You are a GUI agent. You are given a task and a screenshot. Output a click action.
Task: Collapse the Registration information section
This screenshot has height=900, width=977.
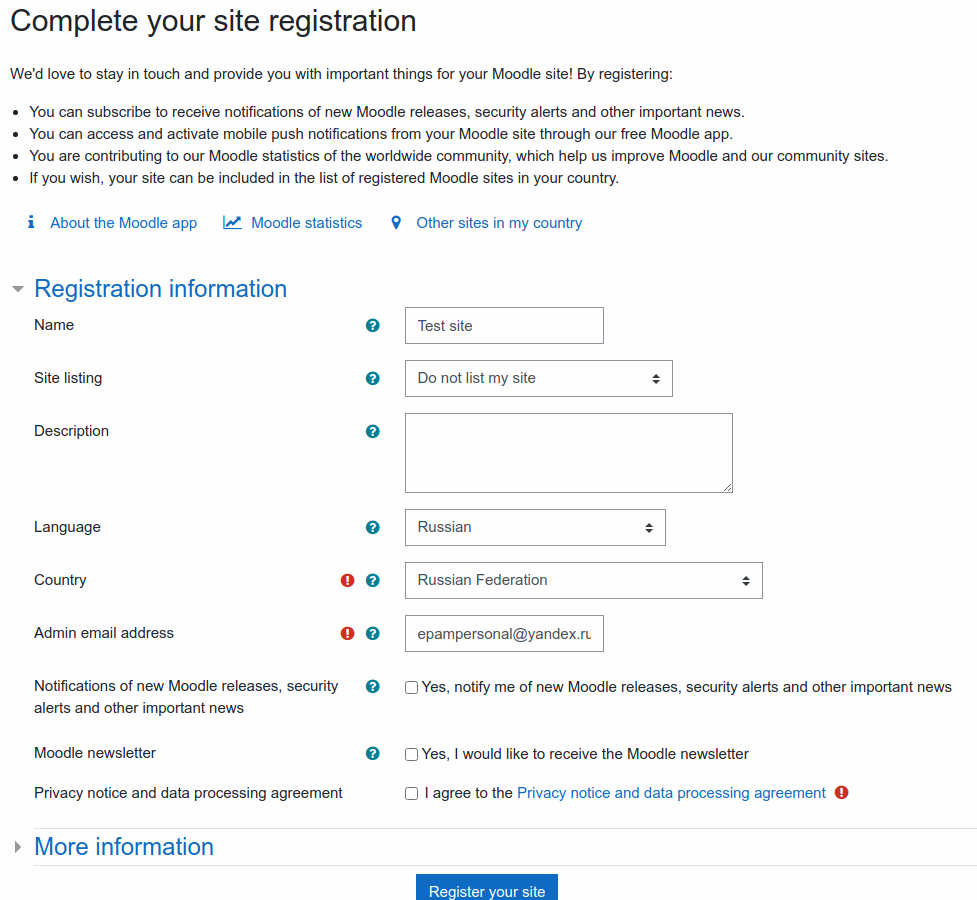(160, 289)
